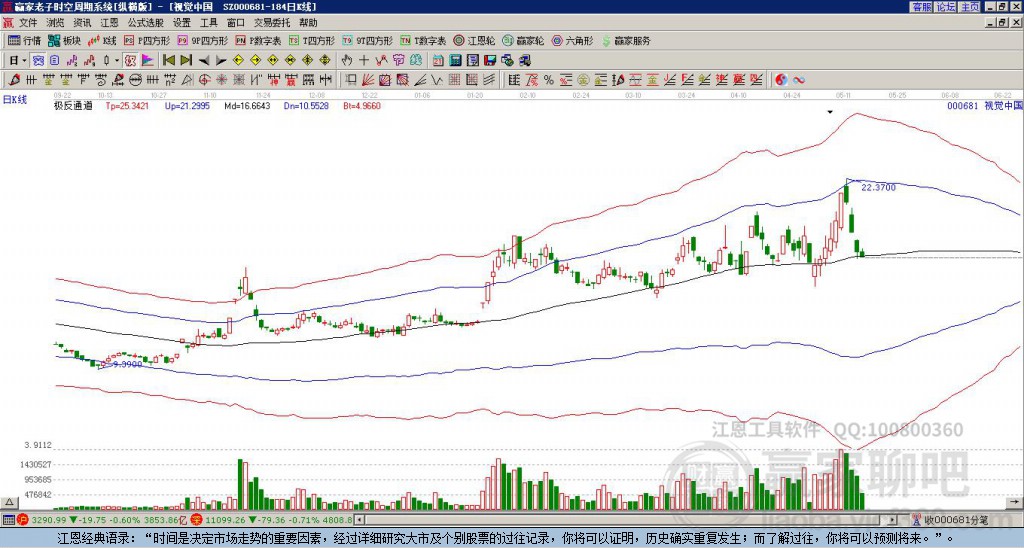This screenshot has width=1024, height=548.
Task: Click the 000681 视觉中国 stock label
Action: point(984,105)
